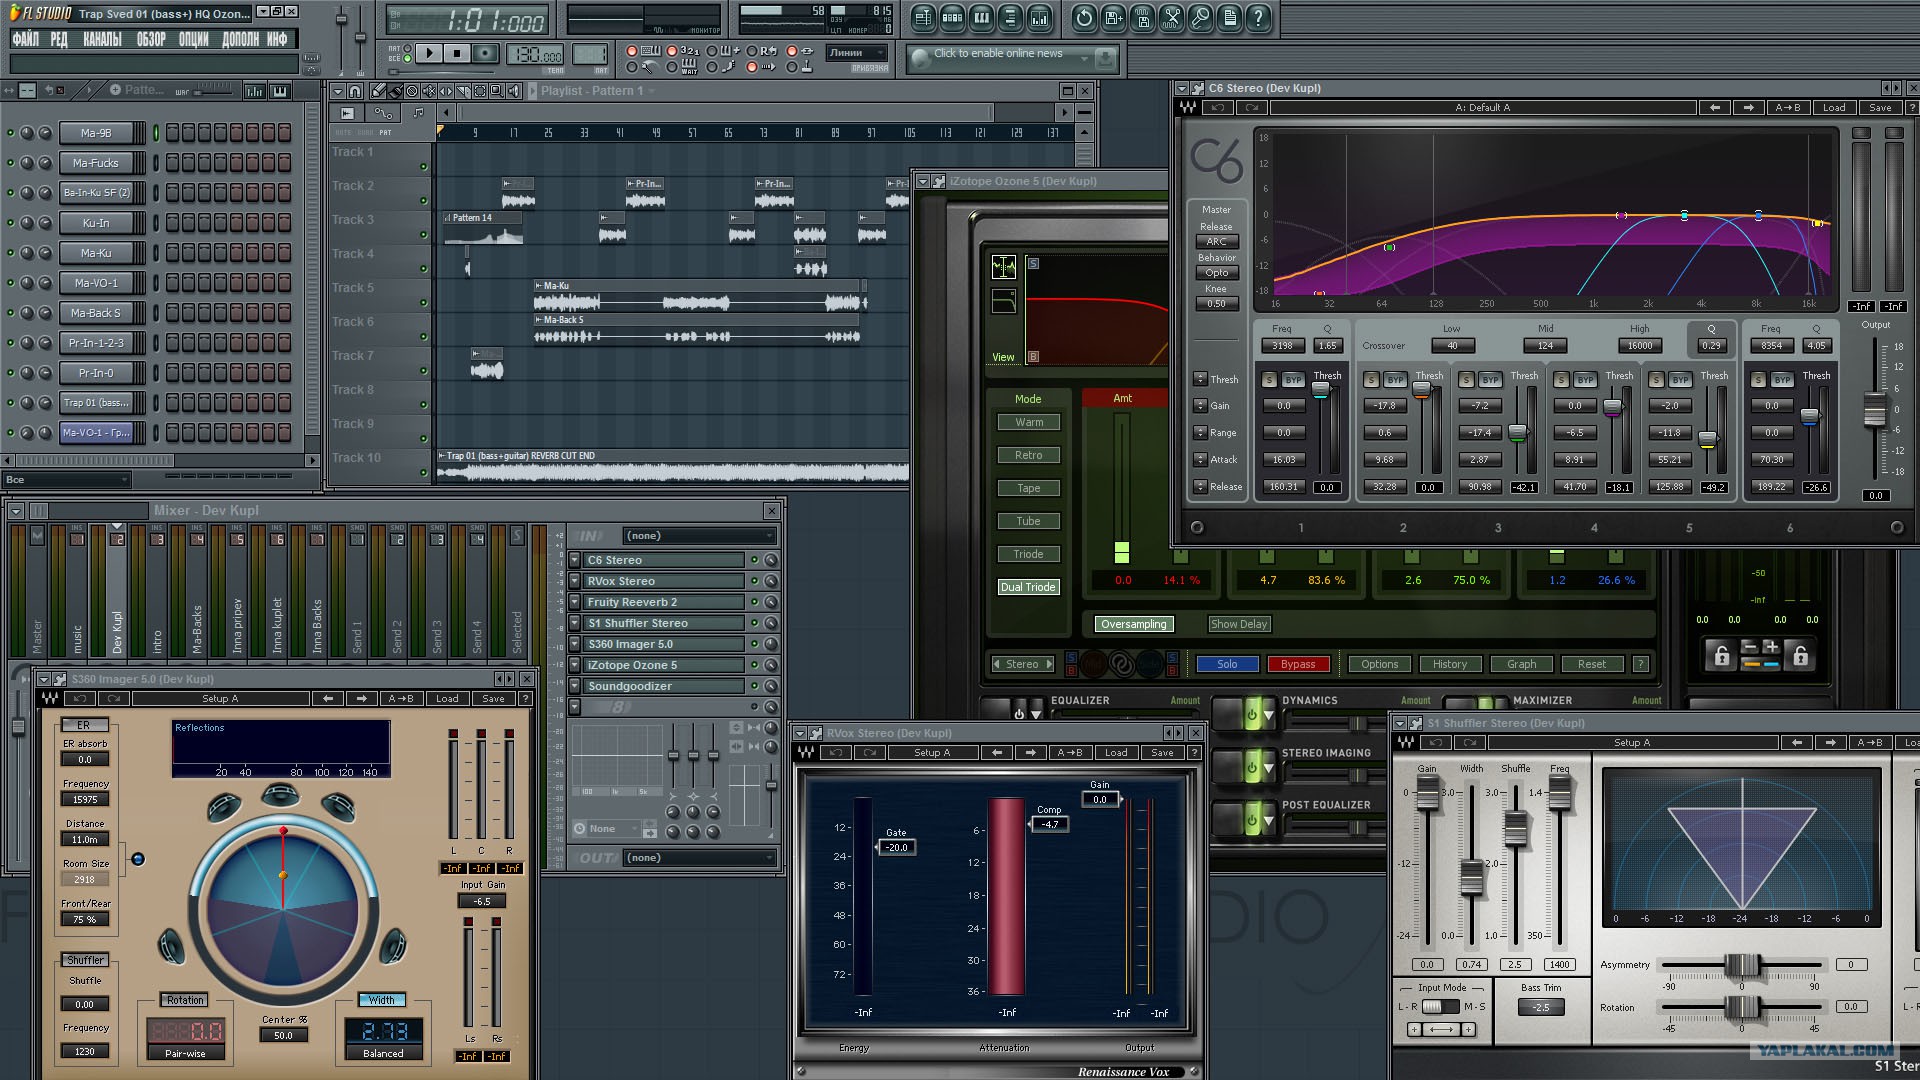Toggle the RVox Stereo effect slot LED
The height and width of the screenshot is (1080, 1920).
click(754, 581)
